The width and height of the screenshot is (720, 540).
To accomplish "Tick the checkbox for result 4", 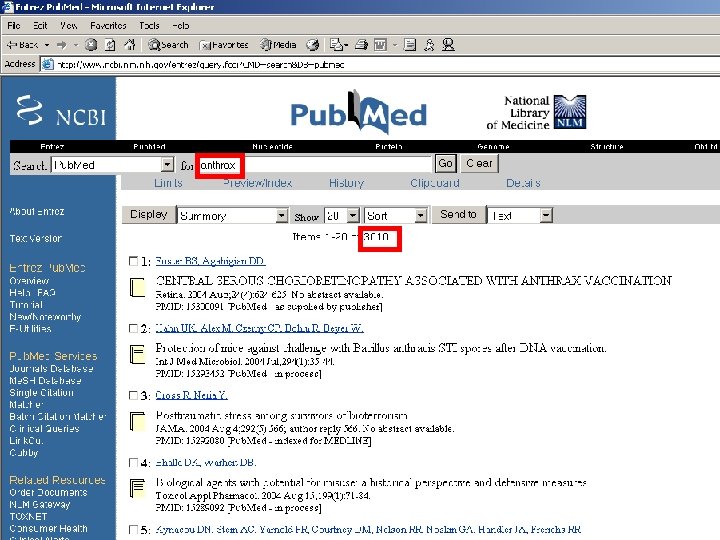I will point(134,462).
